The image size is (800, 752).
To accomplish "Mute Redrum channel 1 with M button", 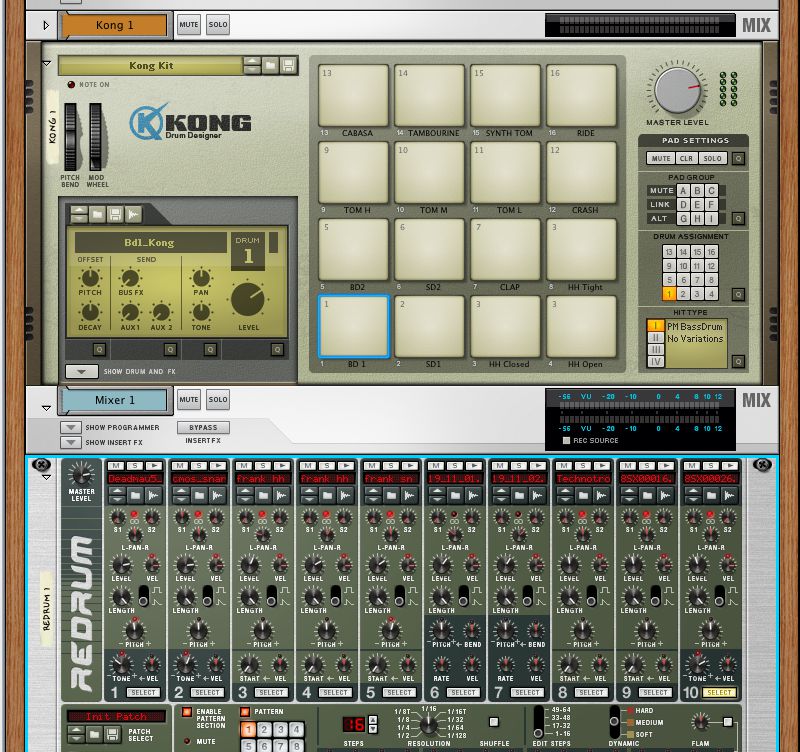I will [116, 466].
